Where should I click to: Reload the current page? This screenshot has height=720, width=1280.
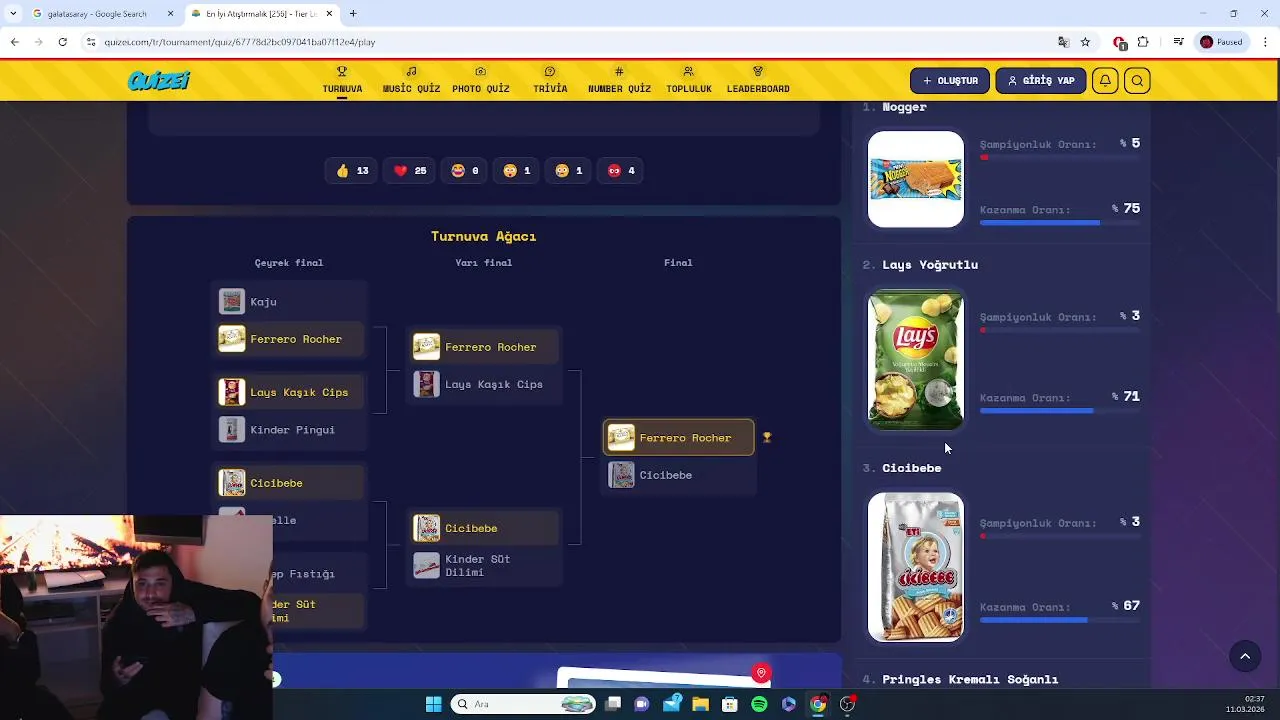[62, 42]
